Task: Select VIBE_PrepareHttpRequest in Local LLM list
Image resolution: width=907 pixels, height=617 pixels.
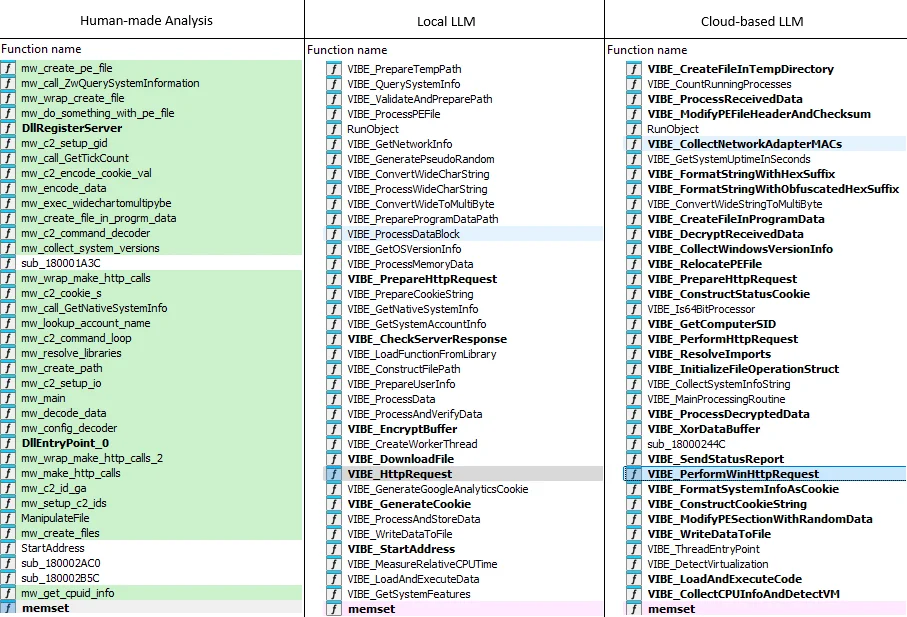Action: 463,279
